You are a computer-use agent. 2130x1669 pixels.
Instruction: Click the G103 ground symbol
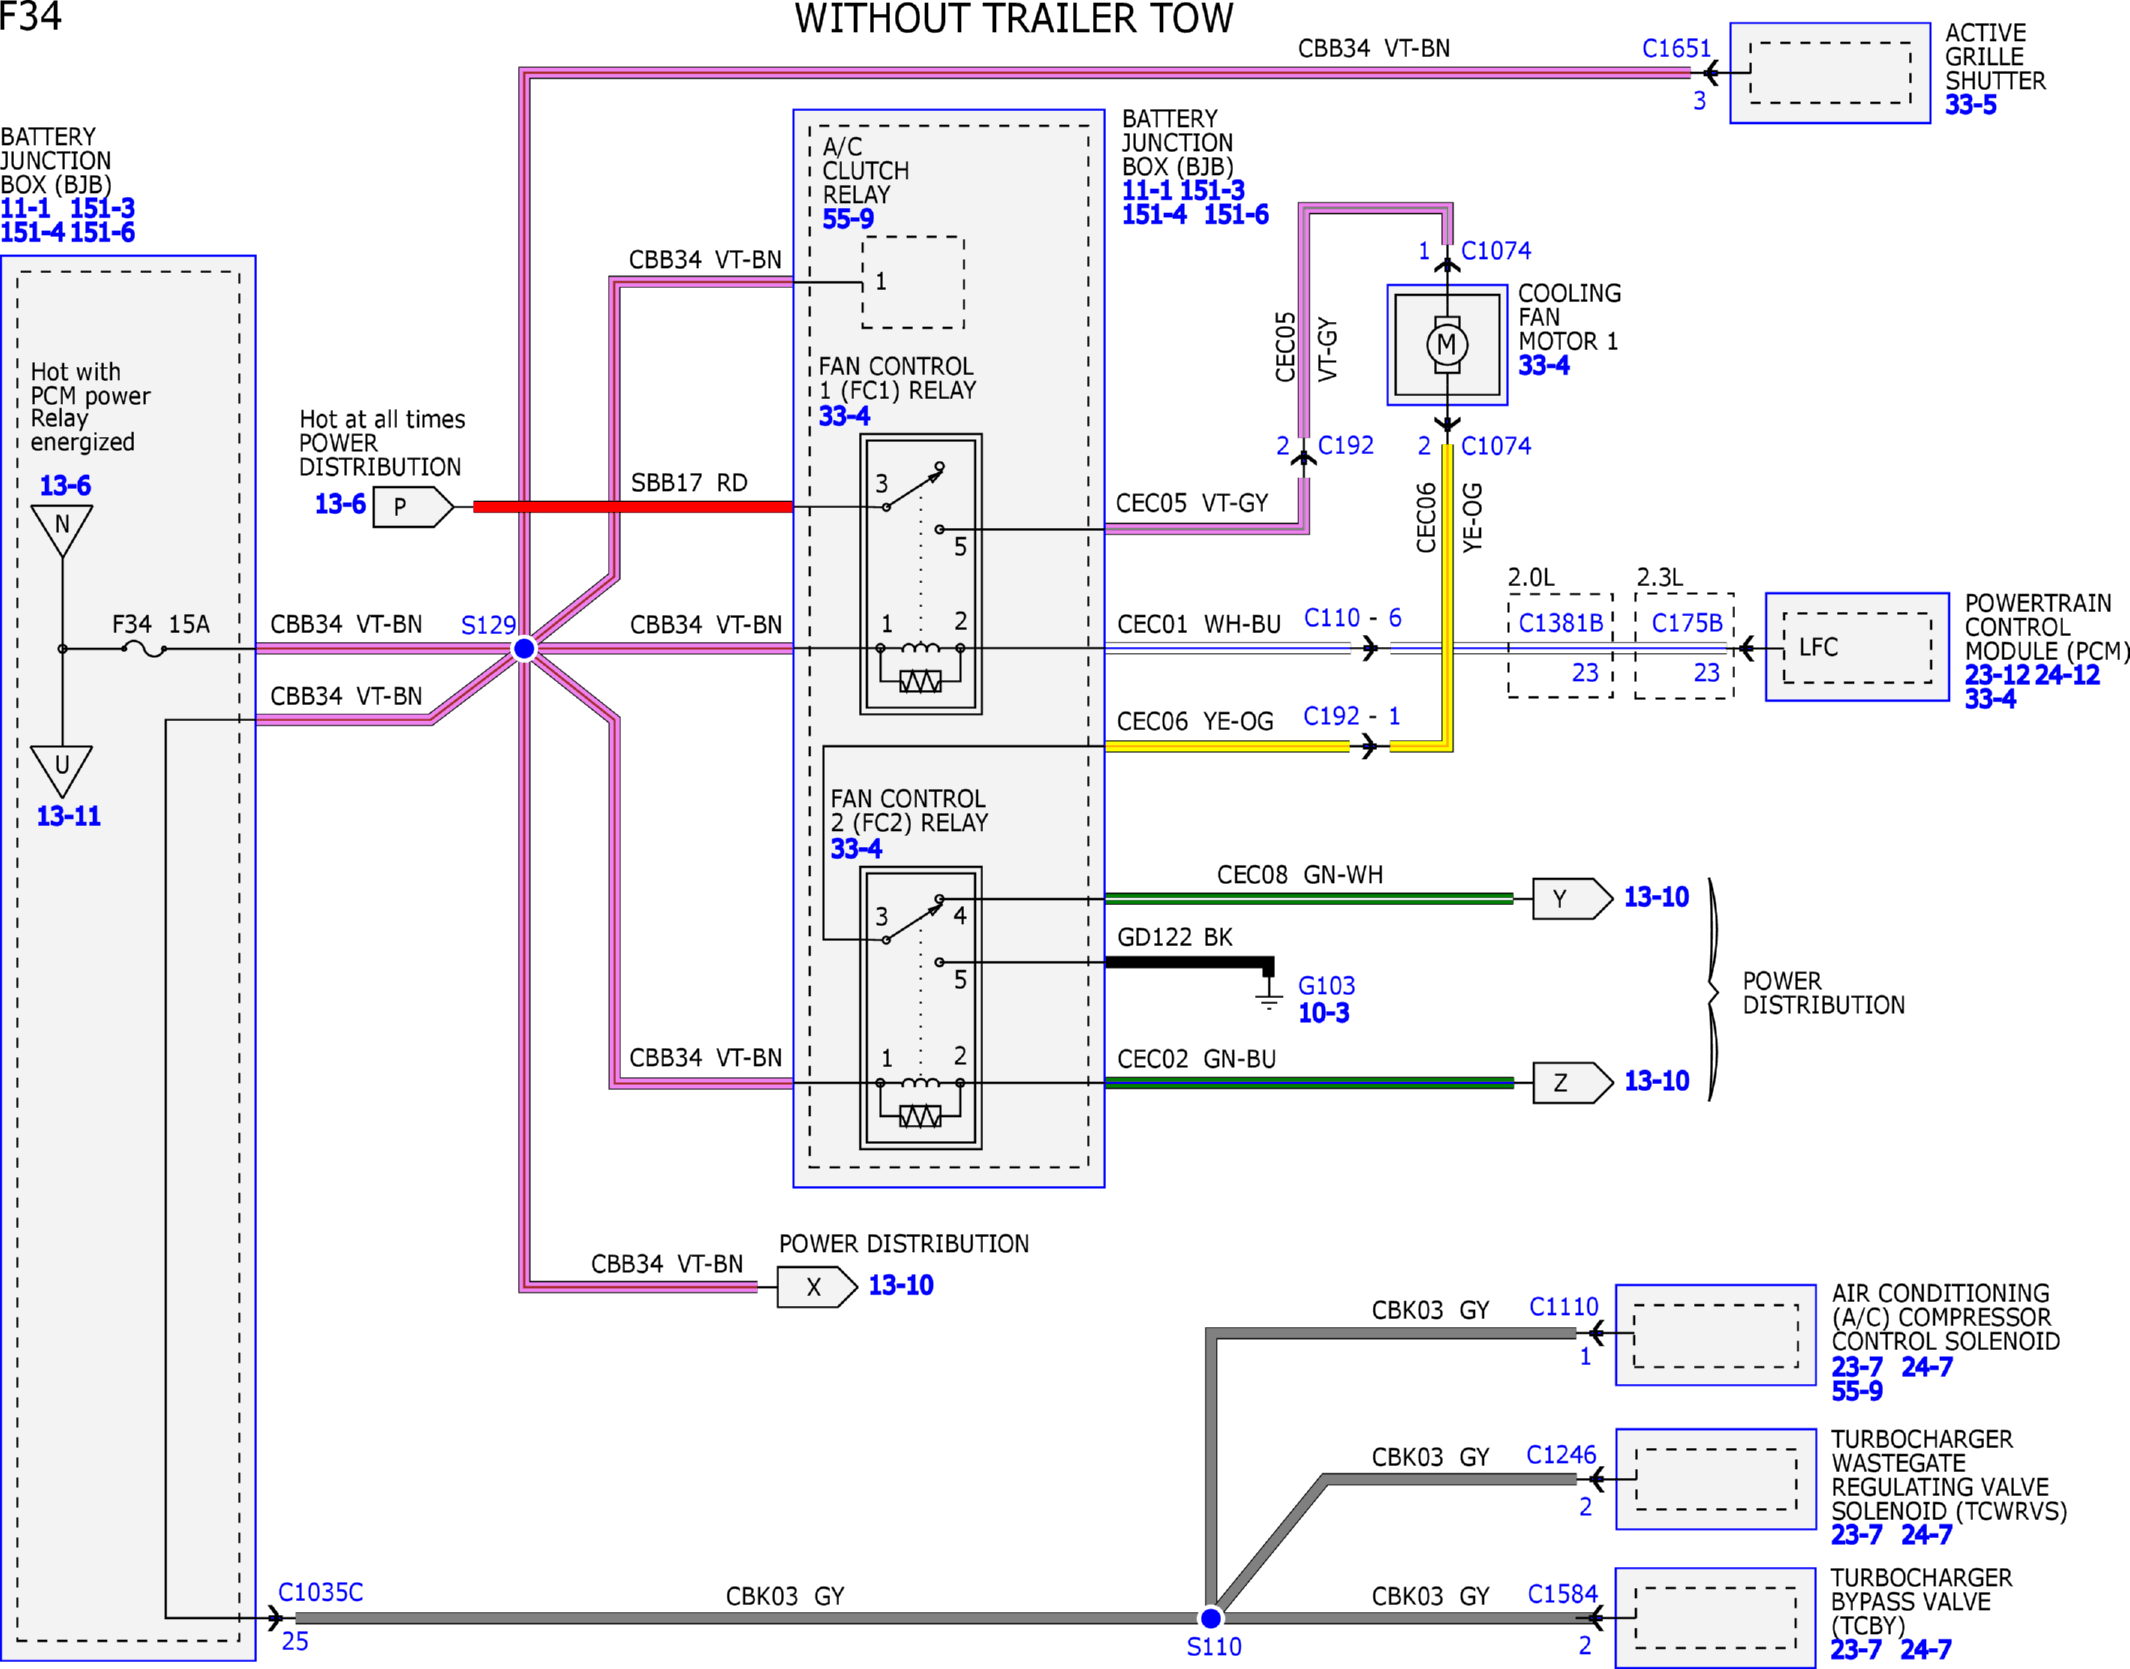click(1268, 988)
